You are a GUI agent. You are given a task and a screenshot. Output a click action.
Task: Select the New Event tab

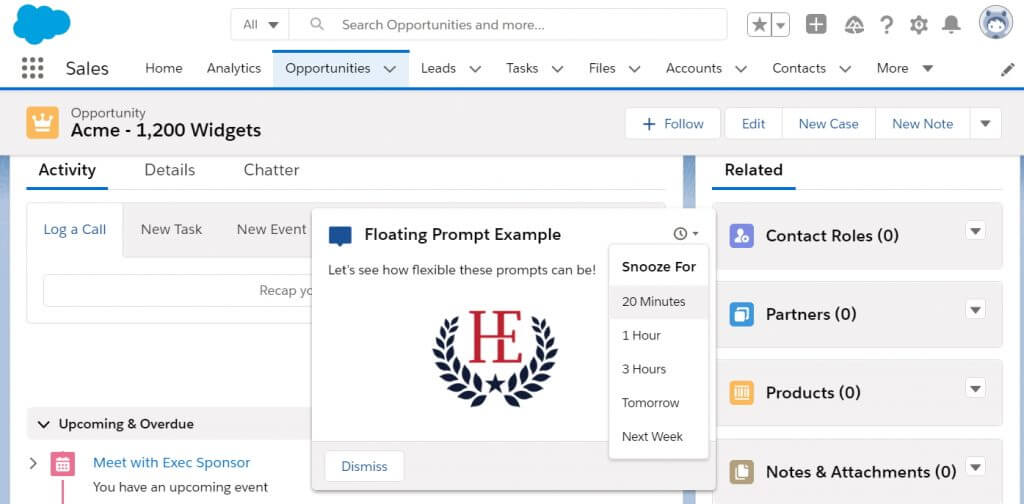tap(271, 229)
